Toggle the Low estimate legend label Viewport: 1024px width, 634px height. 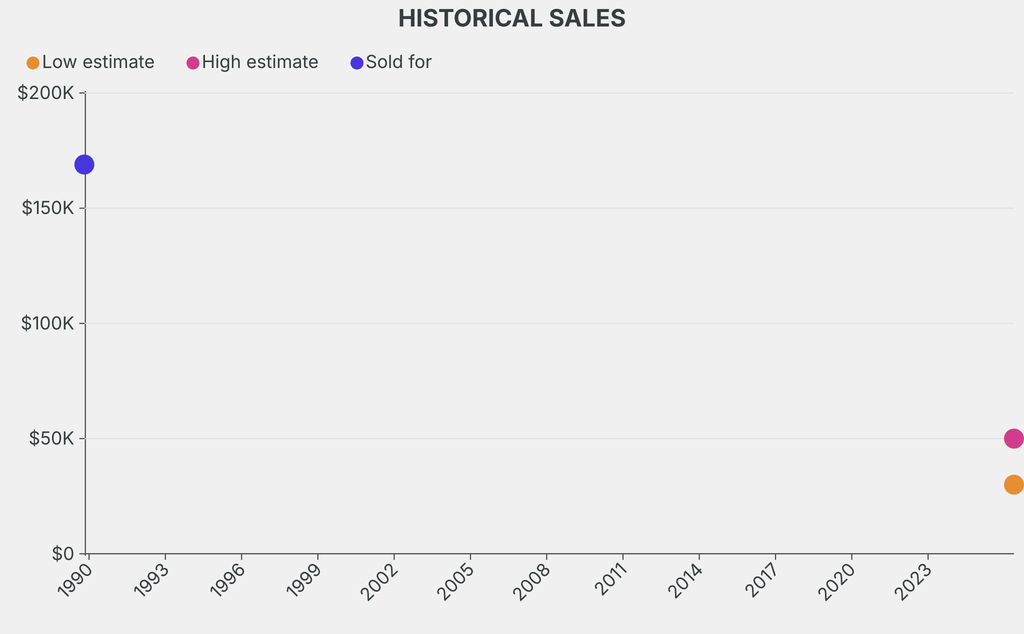[x=98, y=62]
